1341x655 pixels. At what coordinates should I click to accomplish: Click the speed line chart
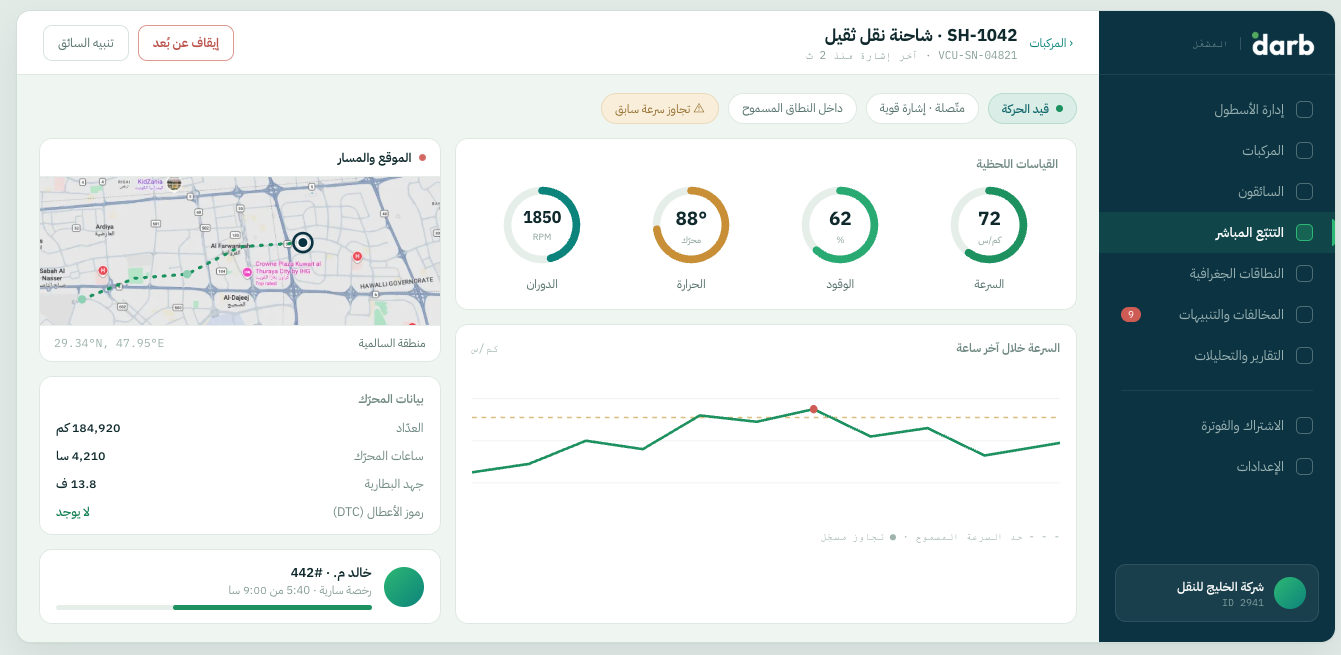tap(766, 440)
